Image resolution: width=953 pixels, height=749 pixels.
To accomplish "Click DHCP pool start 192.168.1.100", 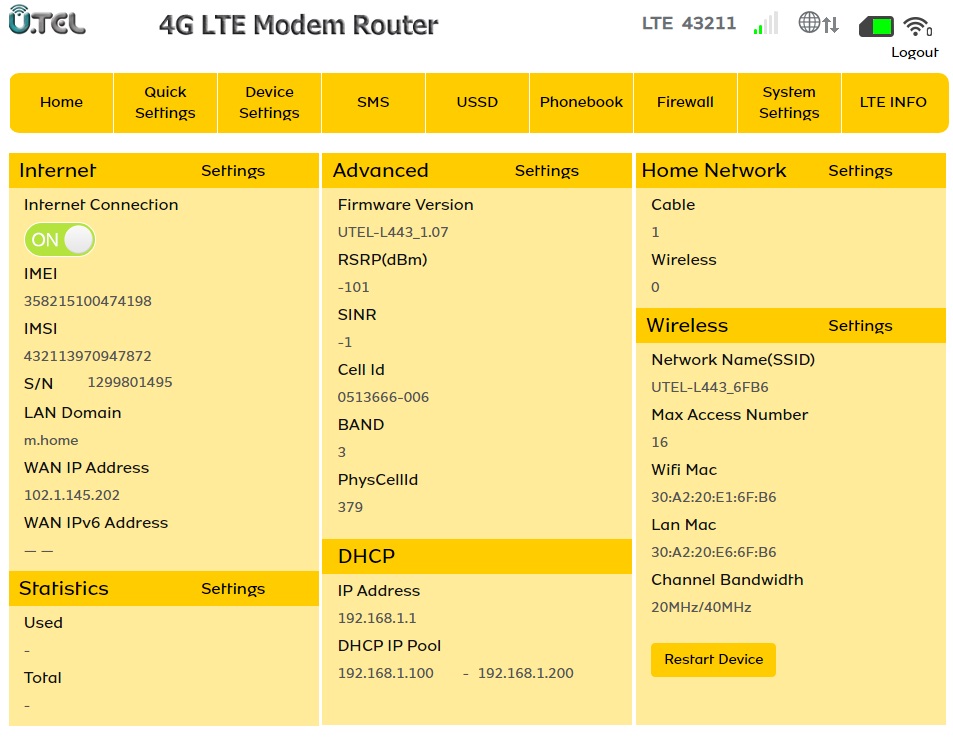I will click(385, 673).
